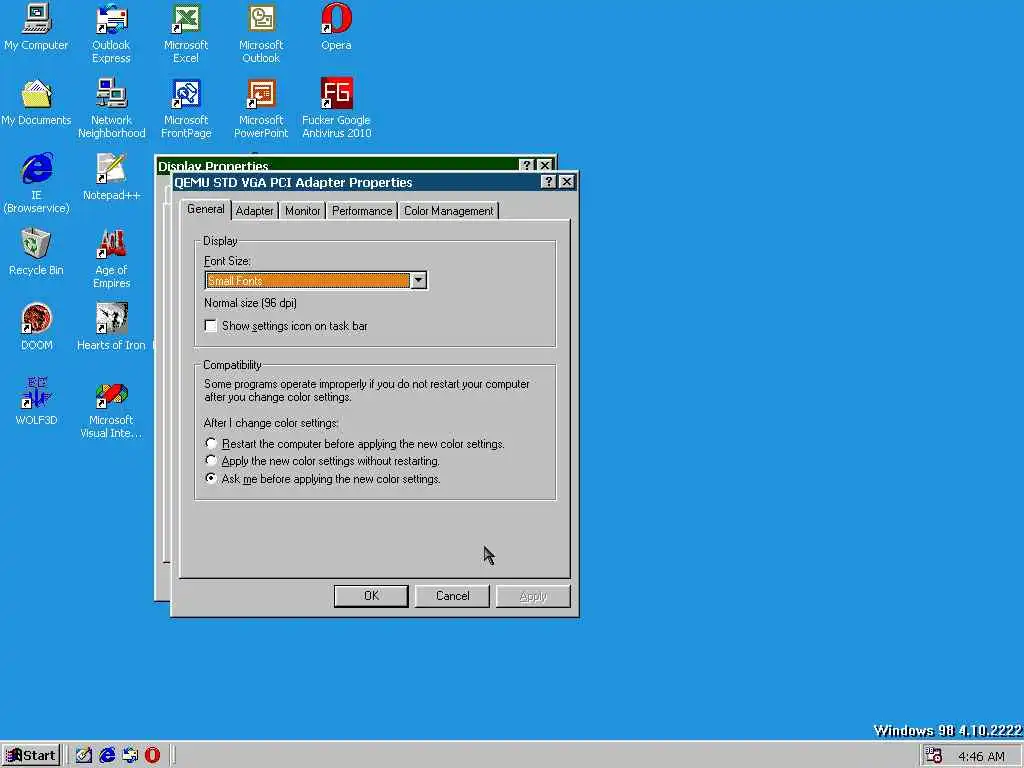Click the 4:46 AM taskbar clock
The width and height of the screenshot is (1024, 768).
click(x=982, y=756)
